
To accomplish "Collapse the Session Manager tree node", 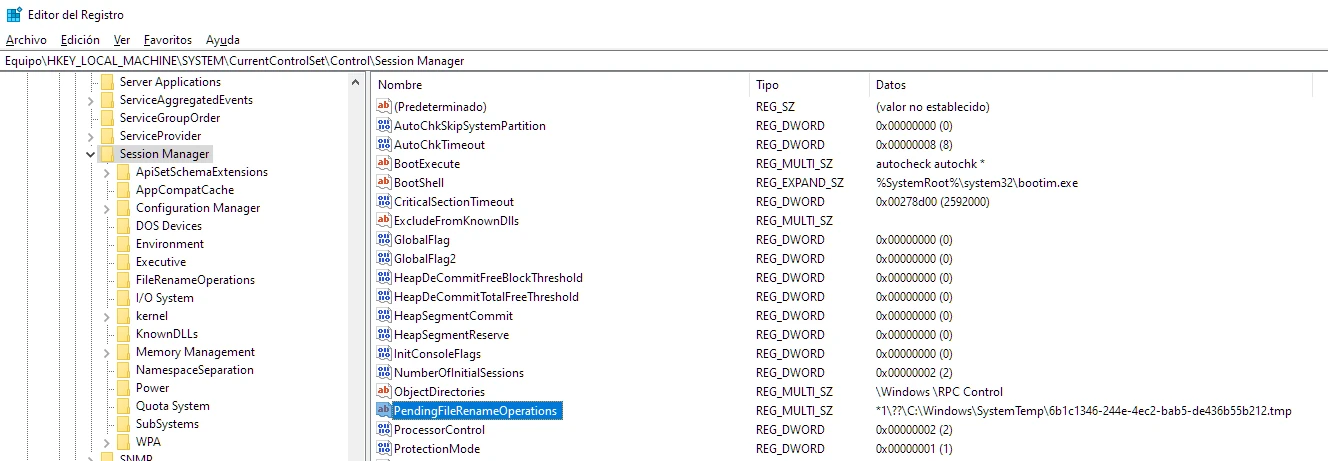I will tap(91, 154).
